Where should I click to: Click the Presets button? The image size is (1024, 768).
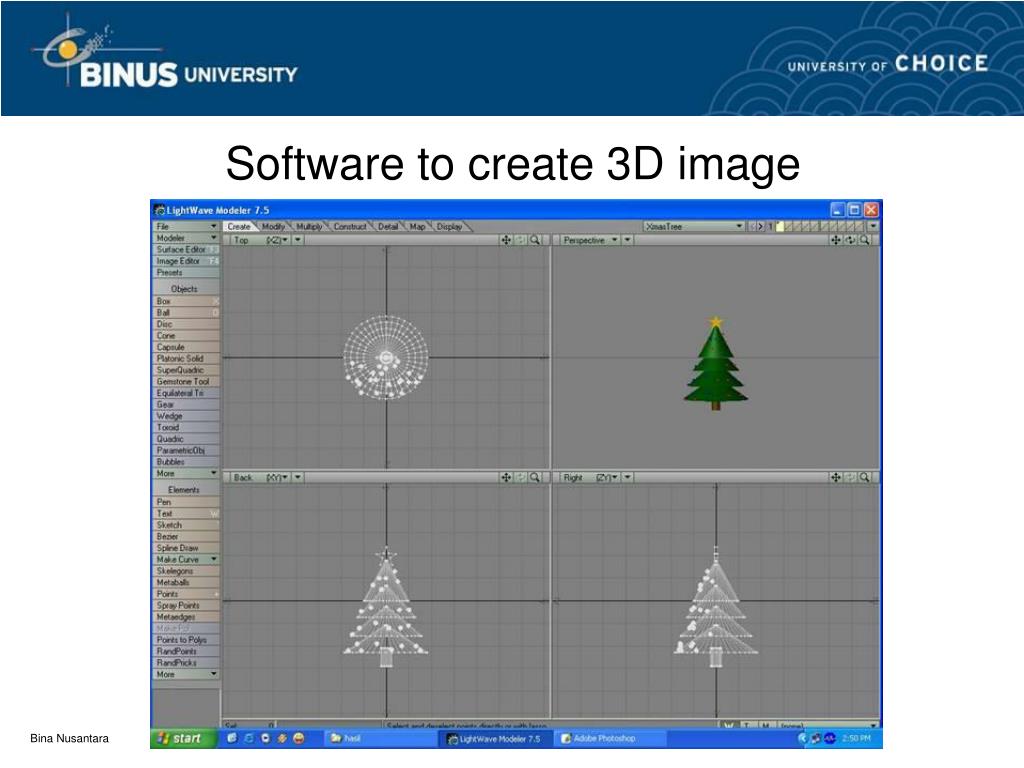click(186, 272)
